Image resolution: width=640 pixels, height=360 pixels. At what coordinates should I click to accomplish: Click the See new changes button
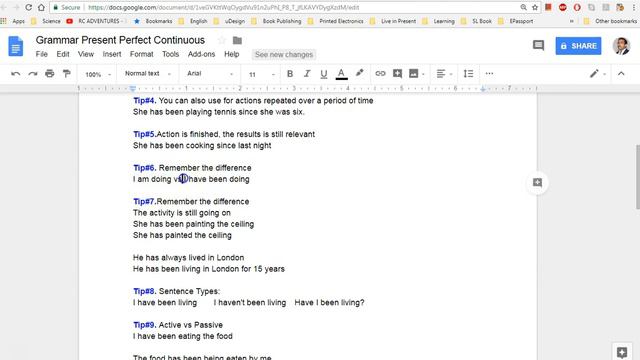coord(284,55)
